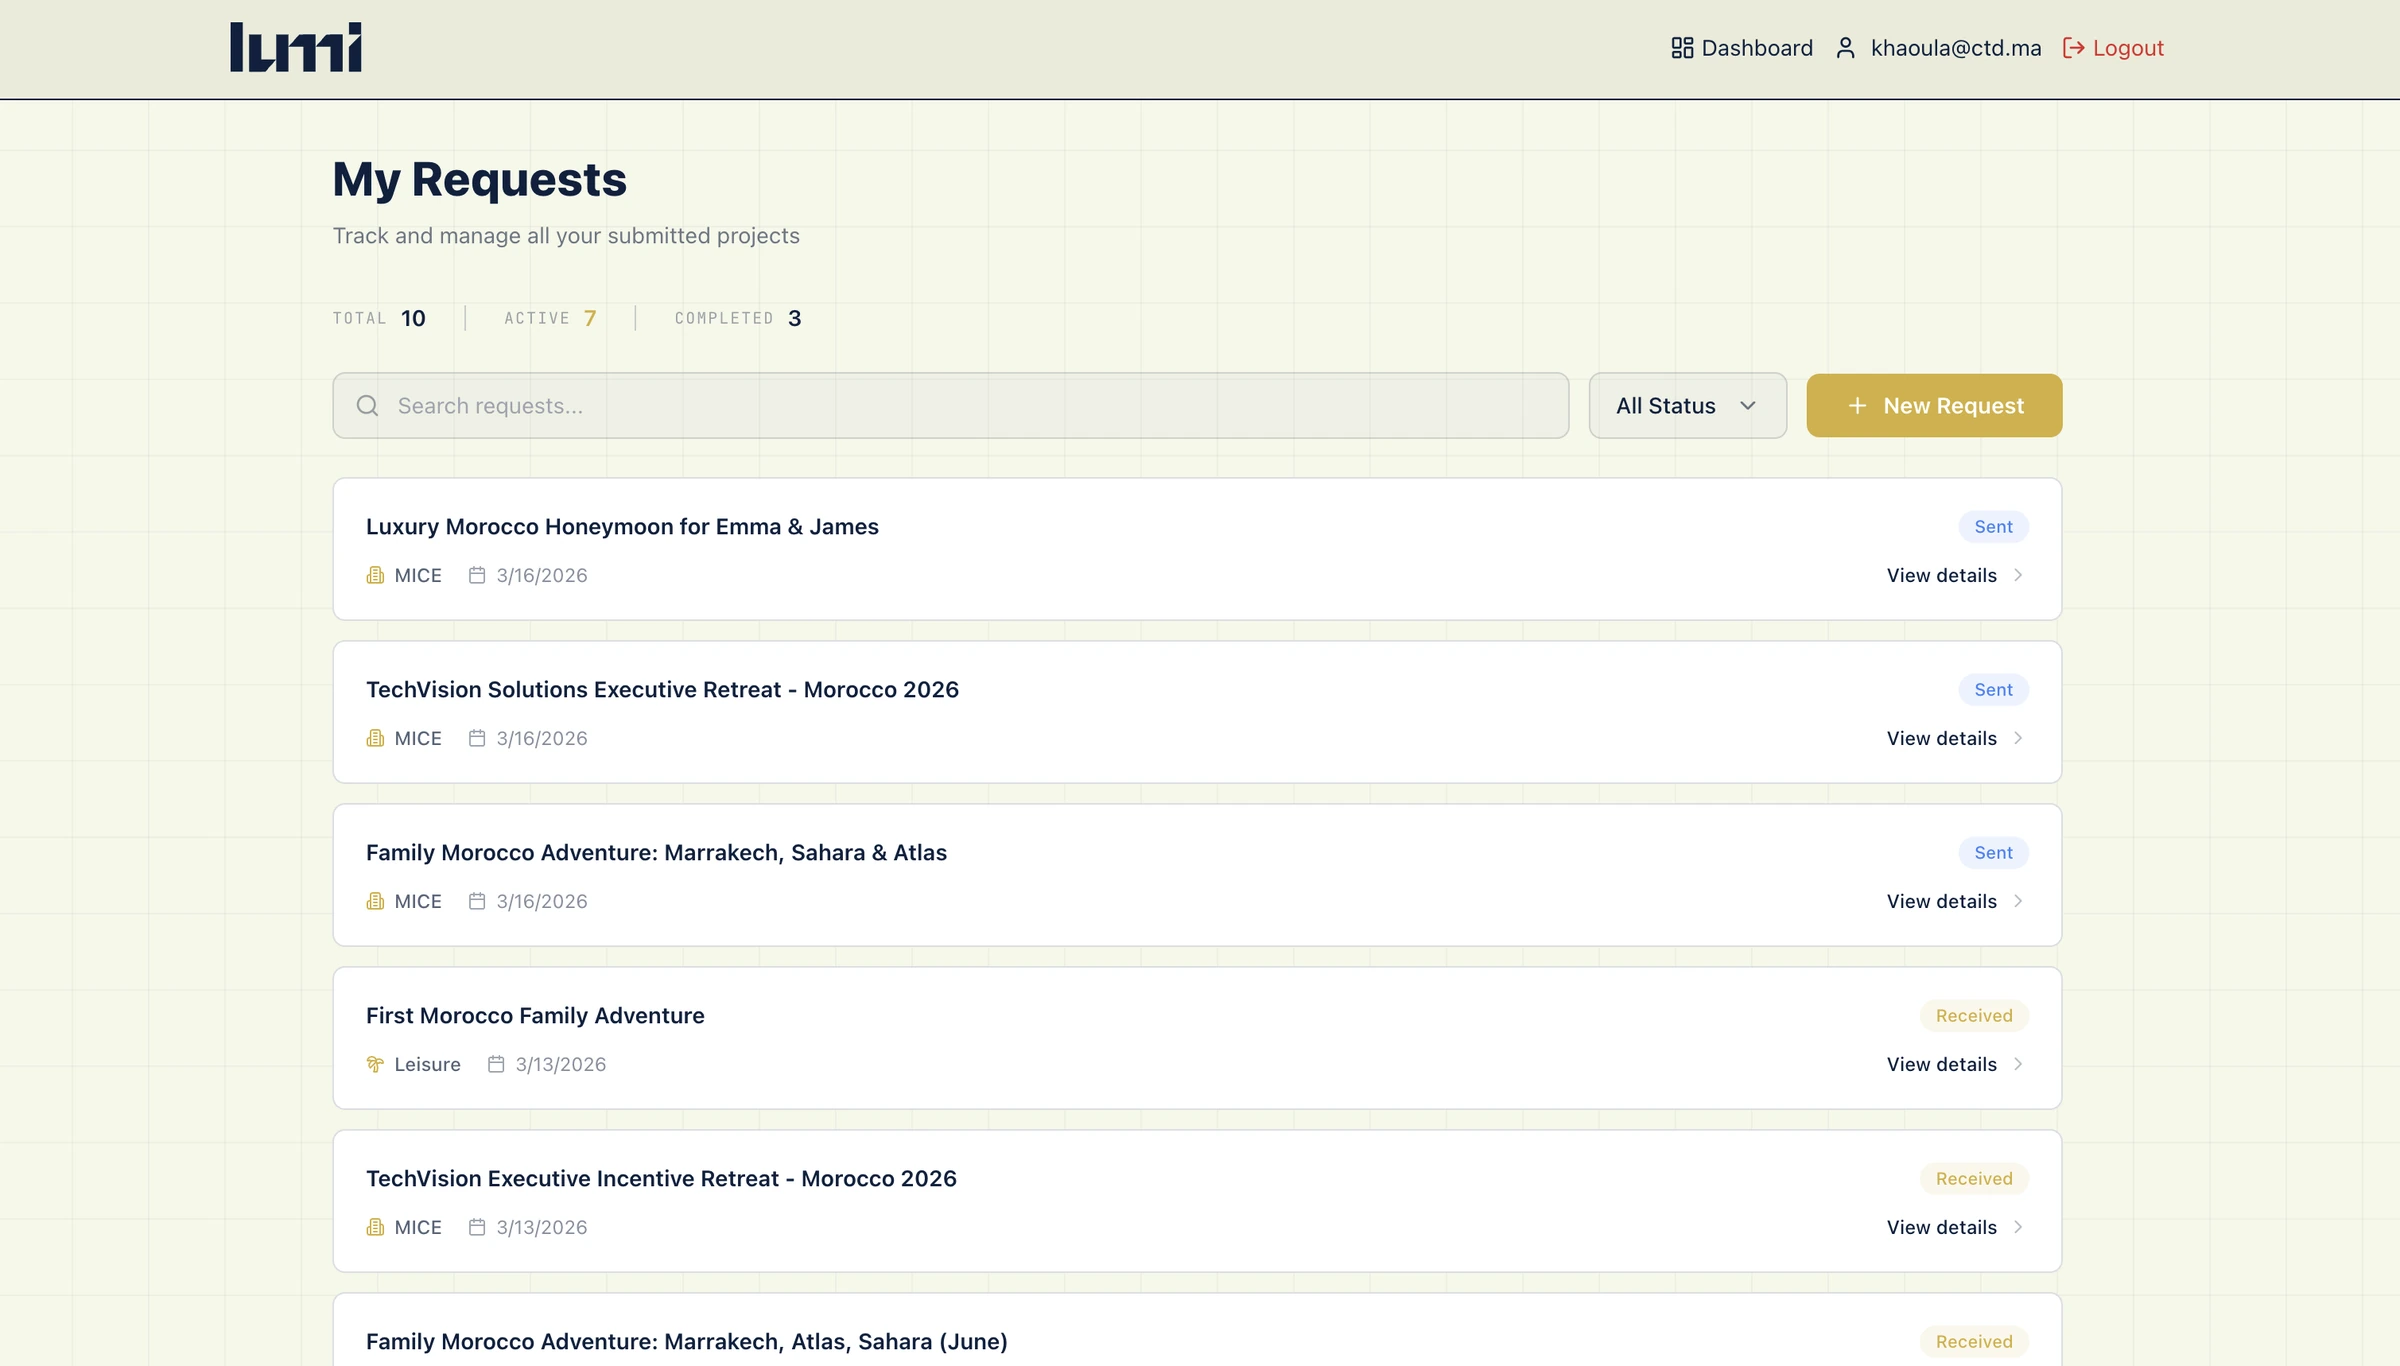Click calendar icon on First Morocco Family card
This screenshot has width=2400, height=1366.
point(496,1064)
